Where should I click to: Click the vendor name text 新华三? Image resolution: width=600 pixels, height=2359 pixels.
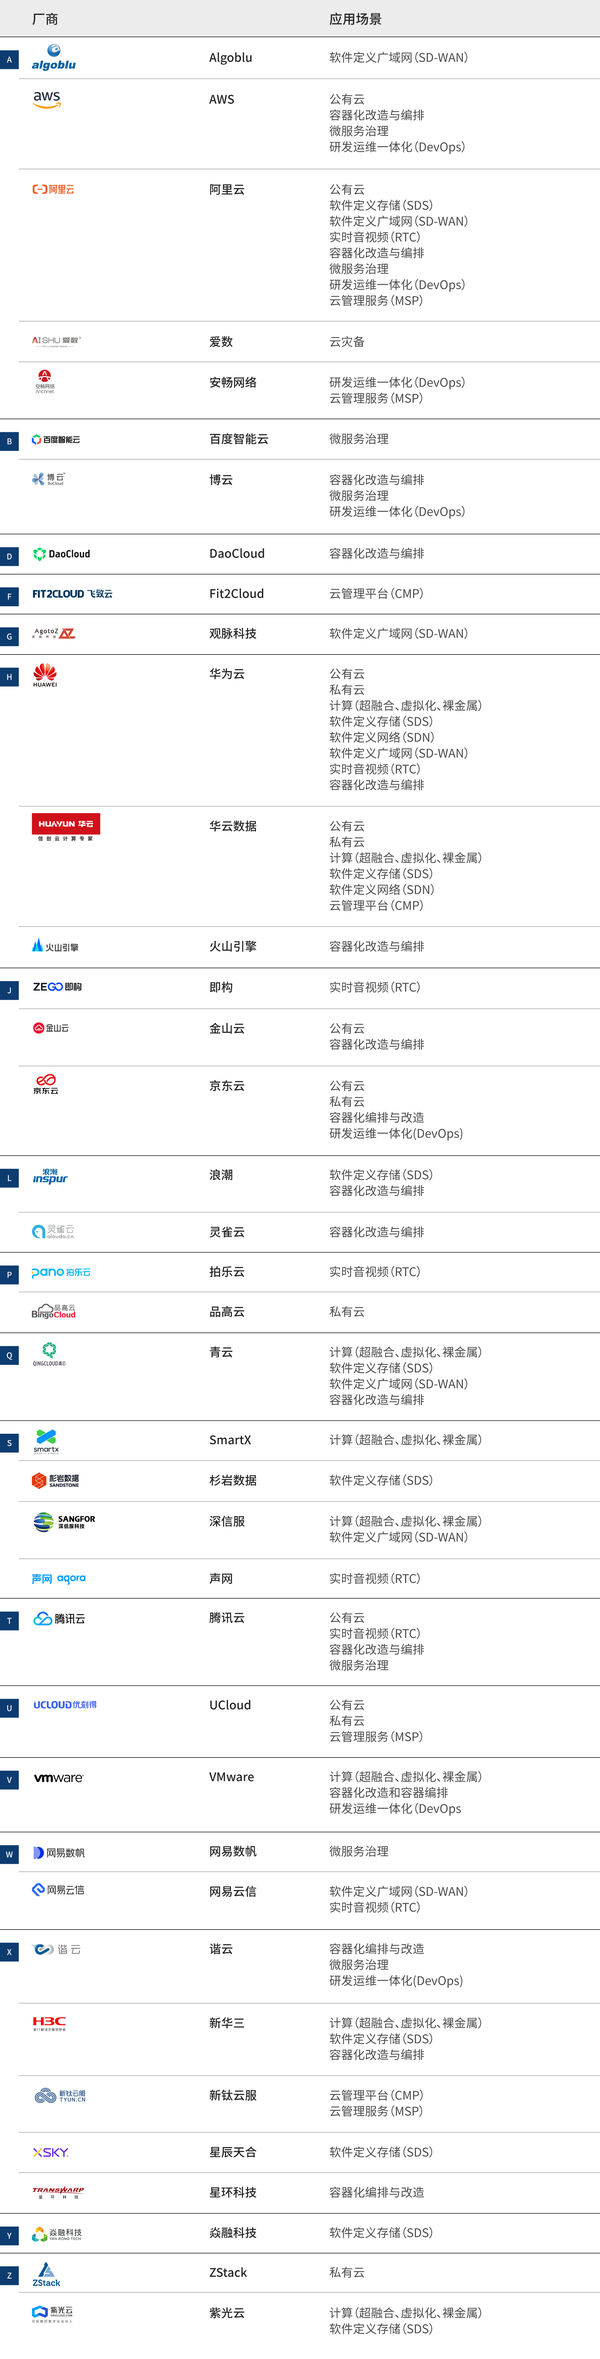(227, 2023)
